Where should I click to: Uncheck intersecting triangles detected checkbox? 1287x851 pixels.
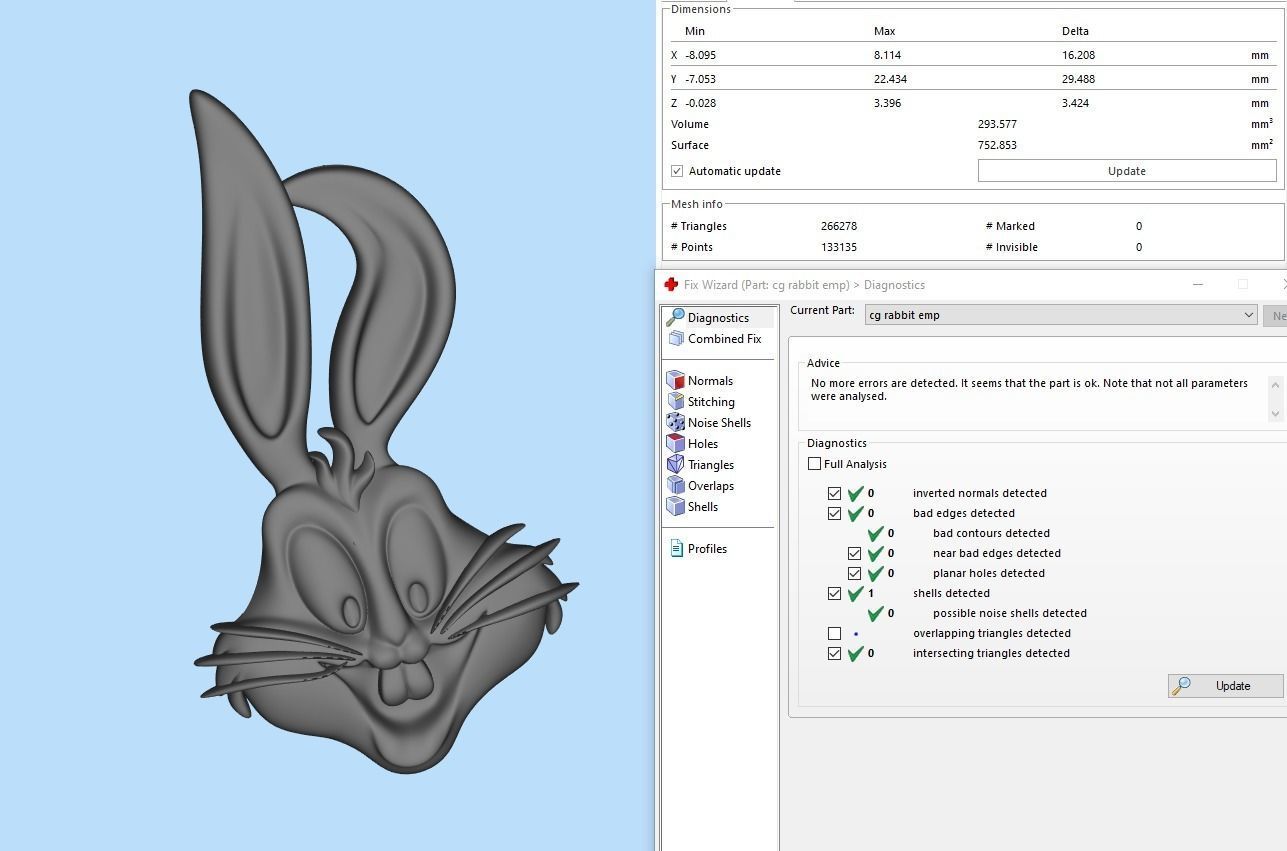[x=834, y=653]
